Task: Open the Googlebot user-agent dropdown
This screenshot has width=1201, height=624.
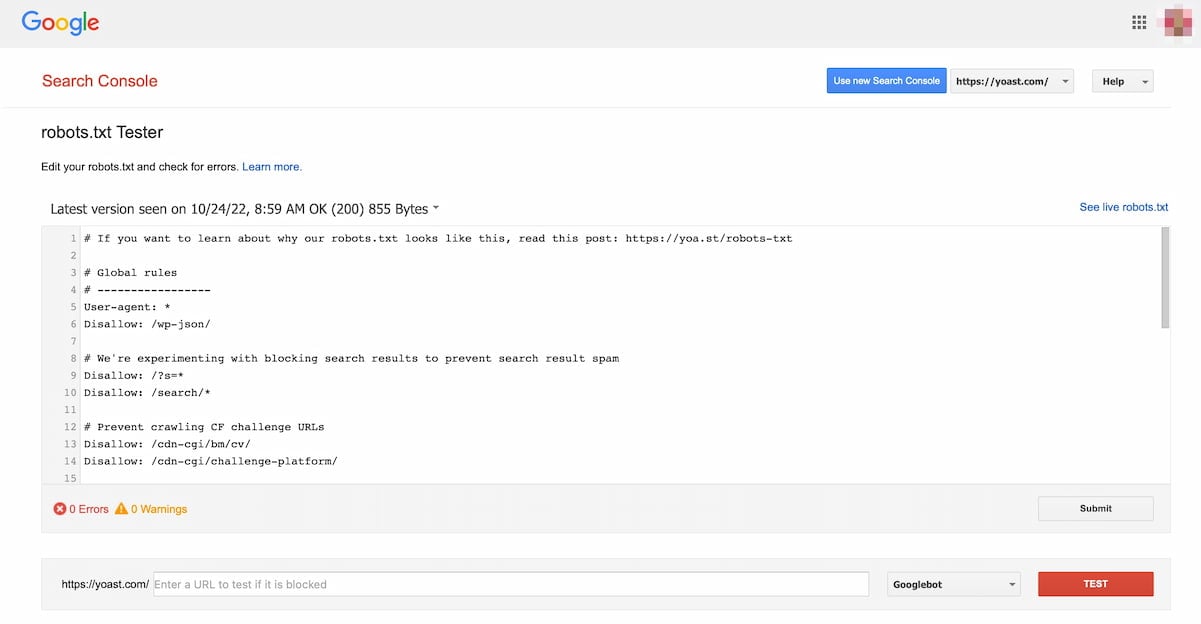Action: point(954,584)
